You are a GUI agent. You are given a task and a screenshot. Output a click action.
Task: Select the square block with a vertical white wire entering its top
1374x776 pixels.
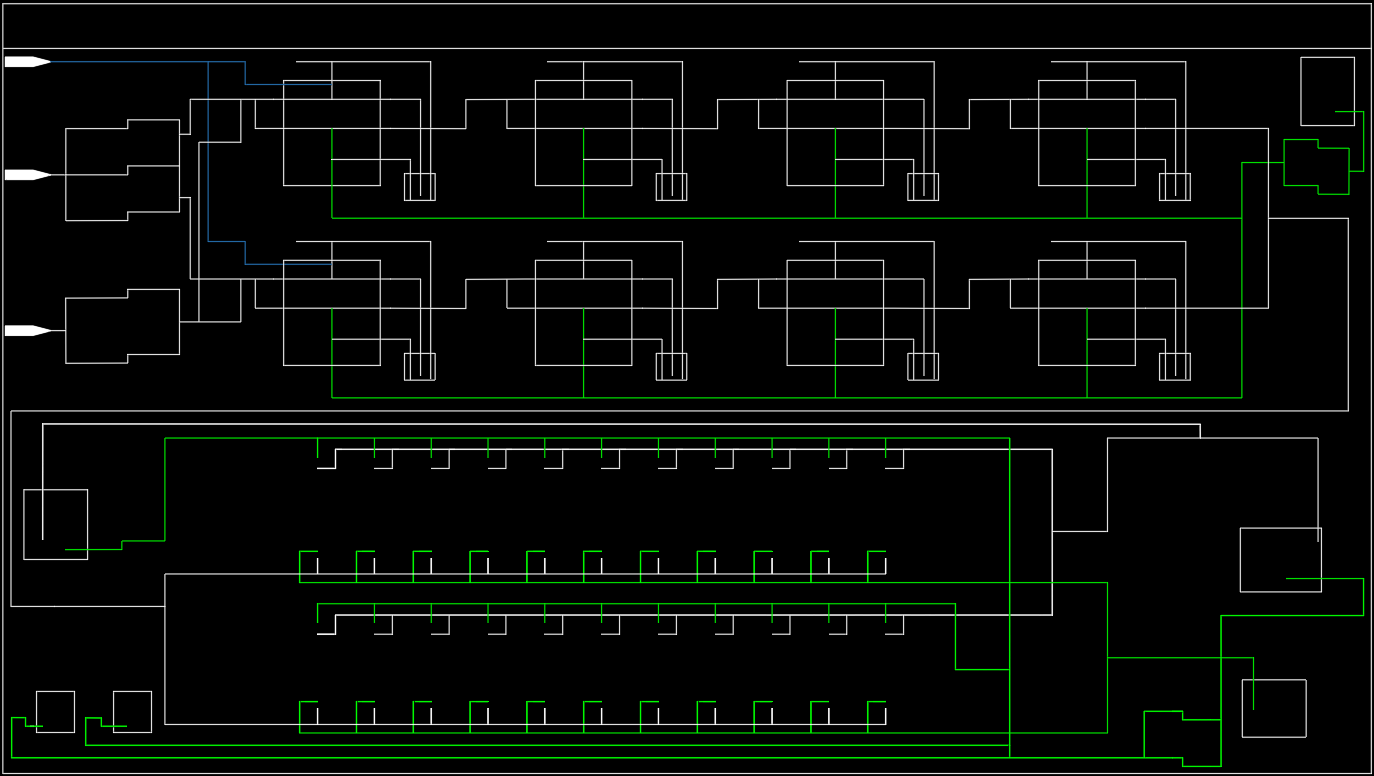(x=56, y=524)
